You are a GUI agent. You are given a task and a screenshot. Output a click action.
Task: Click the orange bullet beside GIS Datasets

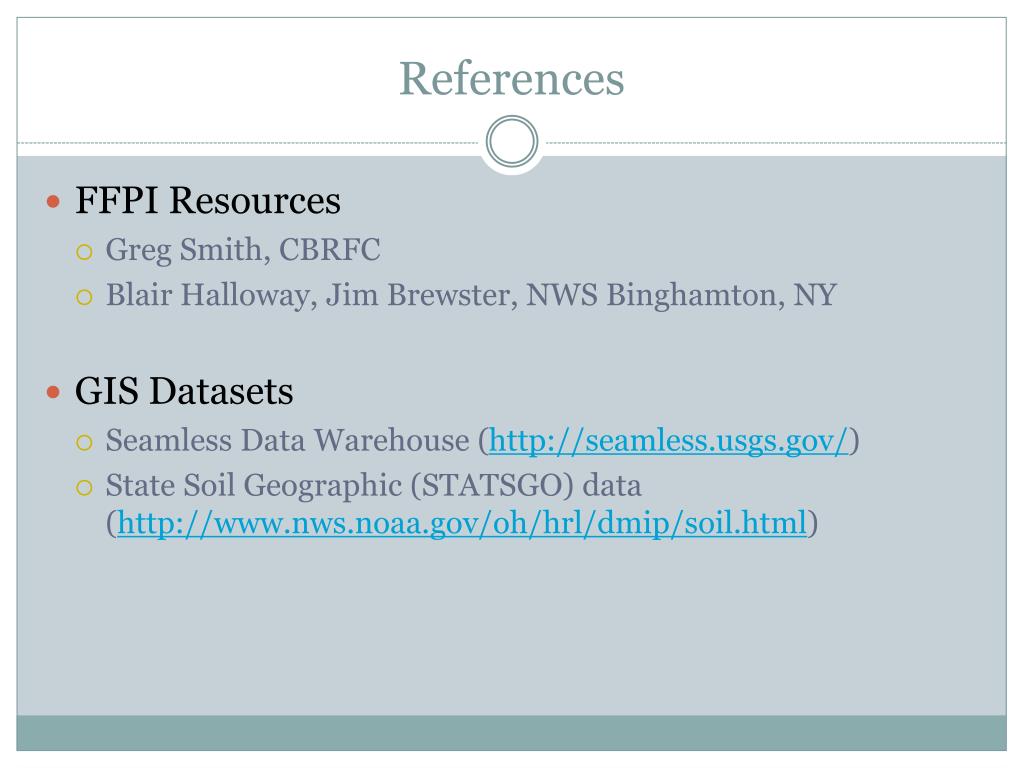coord(54,392)
